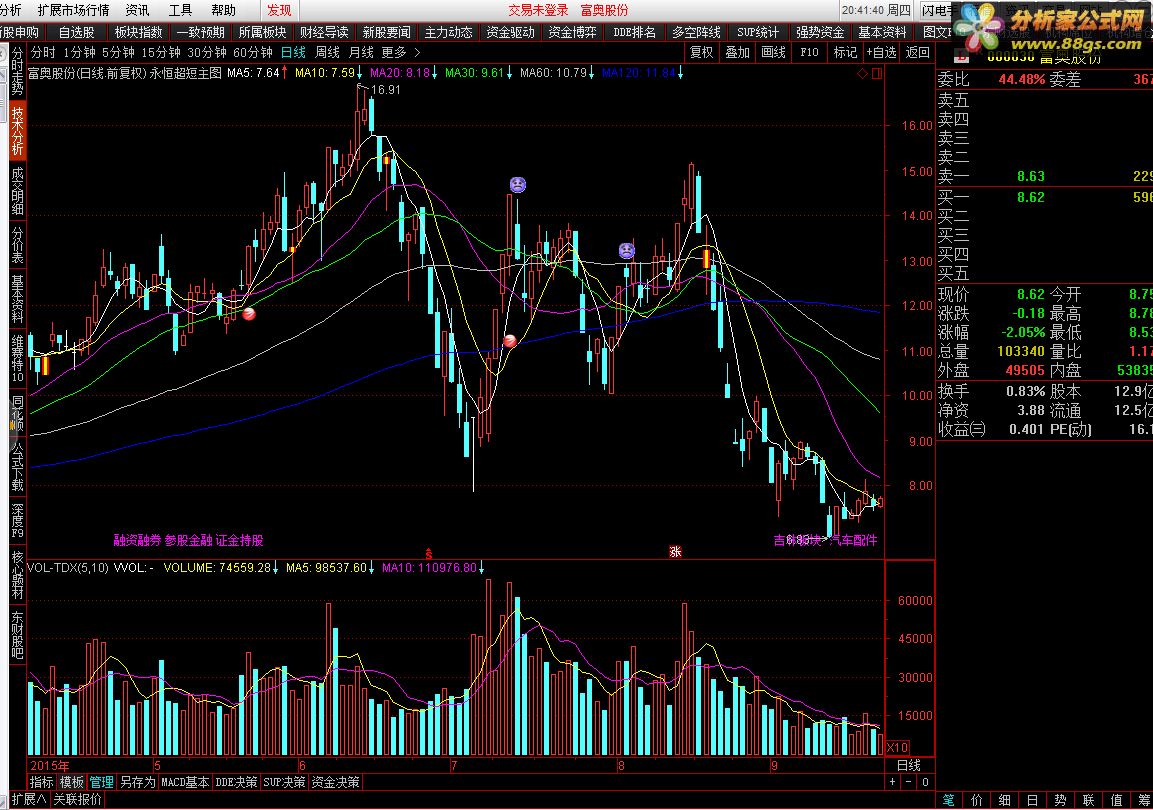Click the 标记 mark button

click(x=845, y=52)
